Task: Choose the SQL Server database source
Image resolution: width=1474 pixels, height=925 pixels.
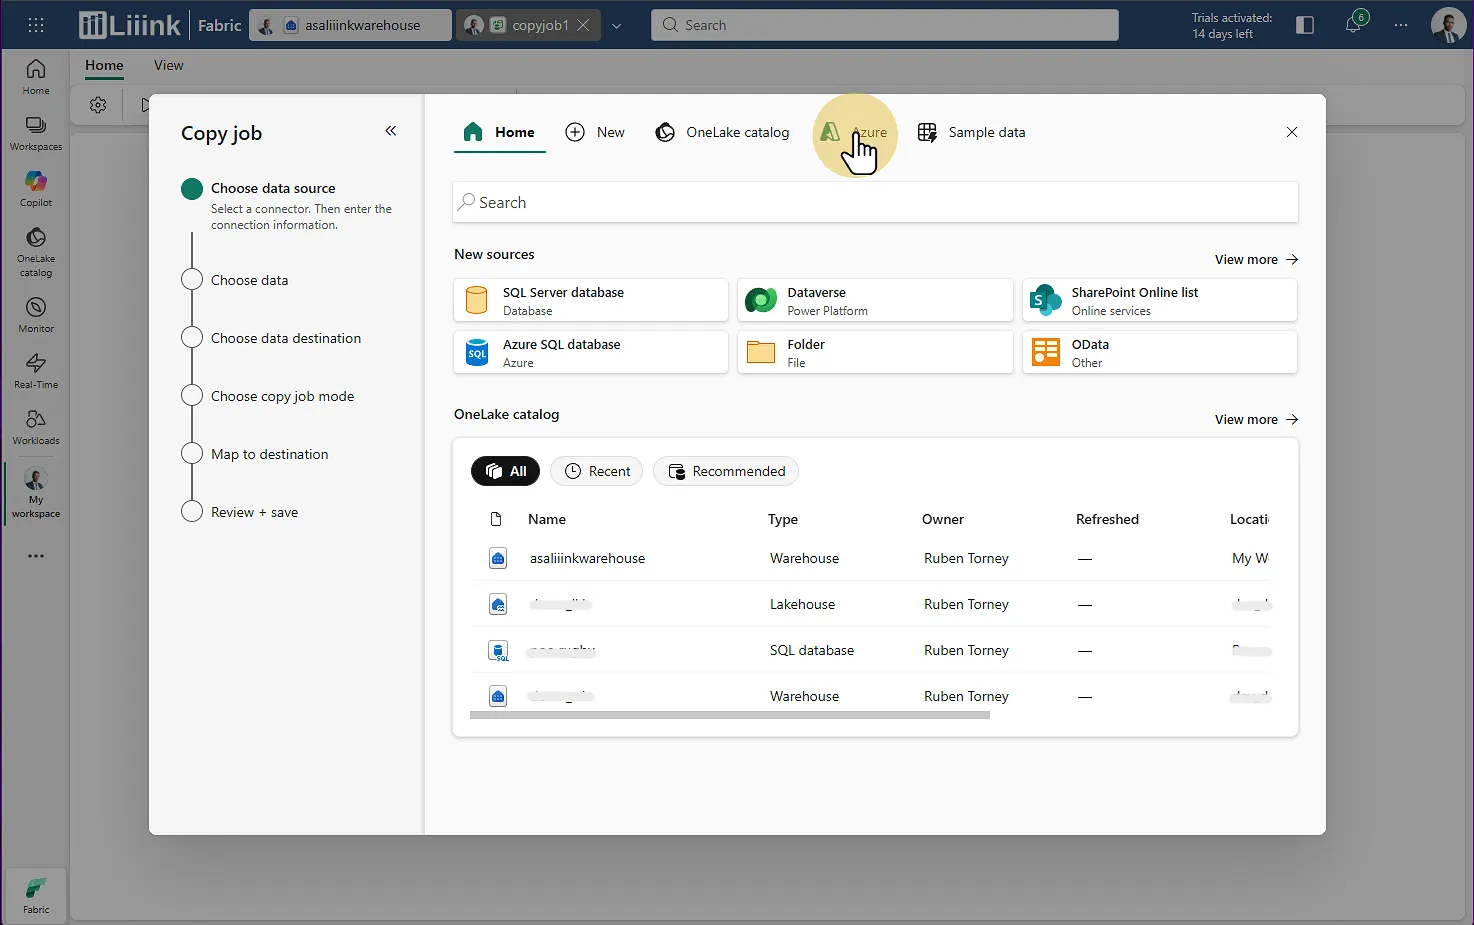Action: tap(590, 300)
